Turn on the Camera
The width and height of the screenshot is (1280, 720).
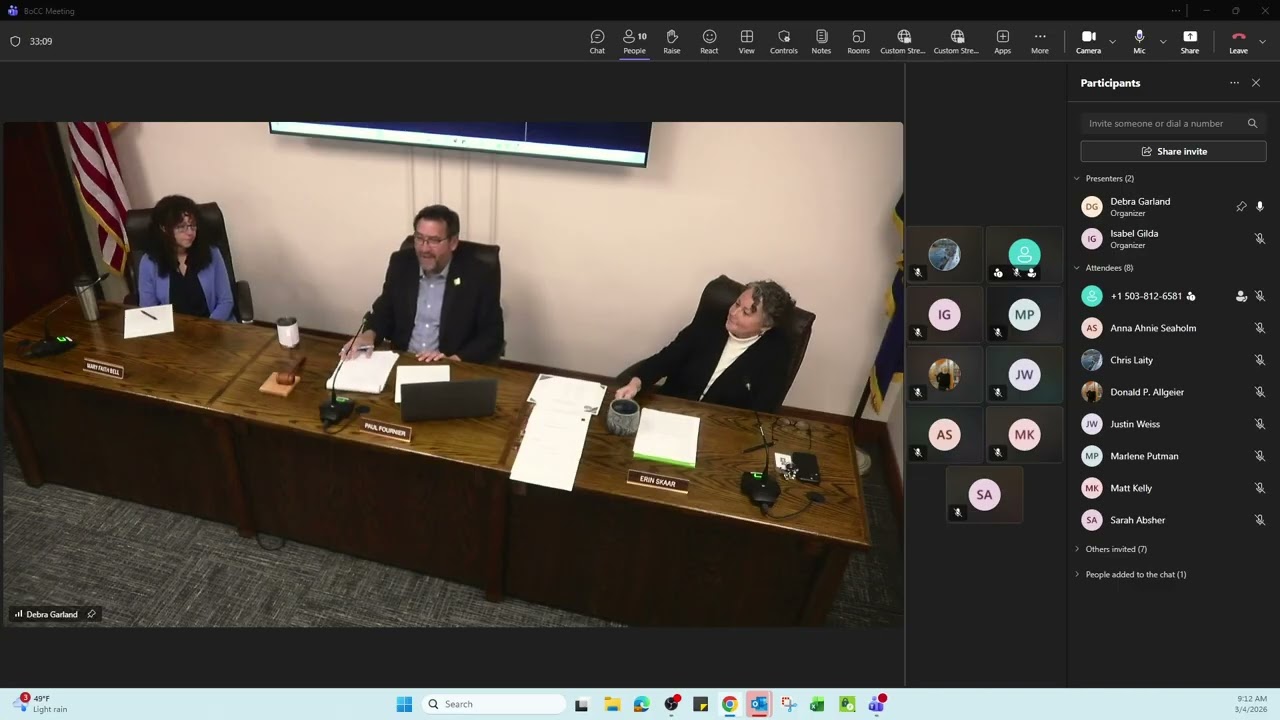(x=1088, y=41)
